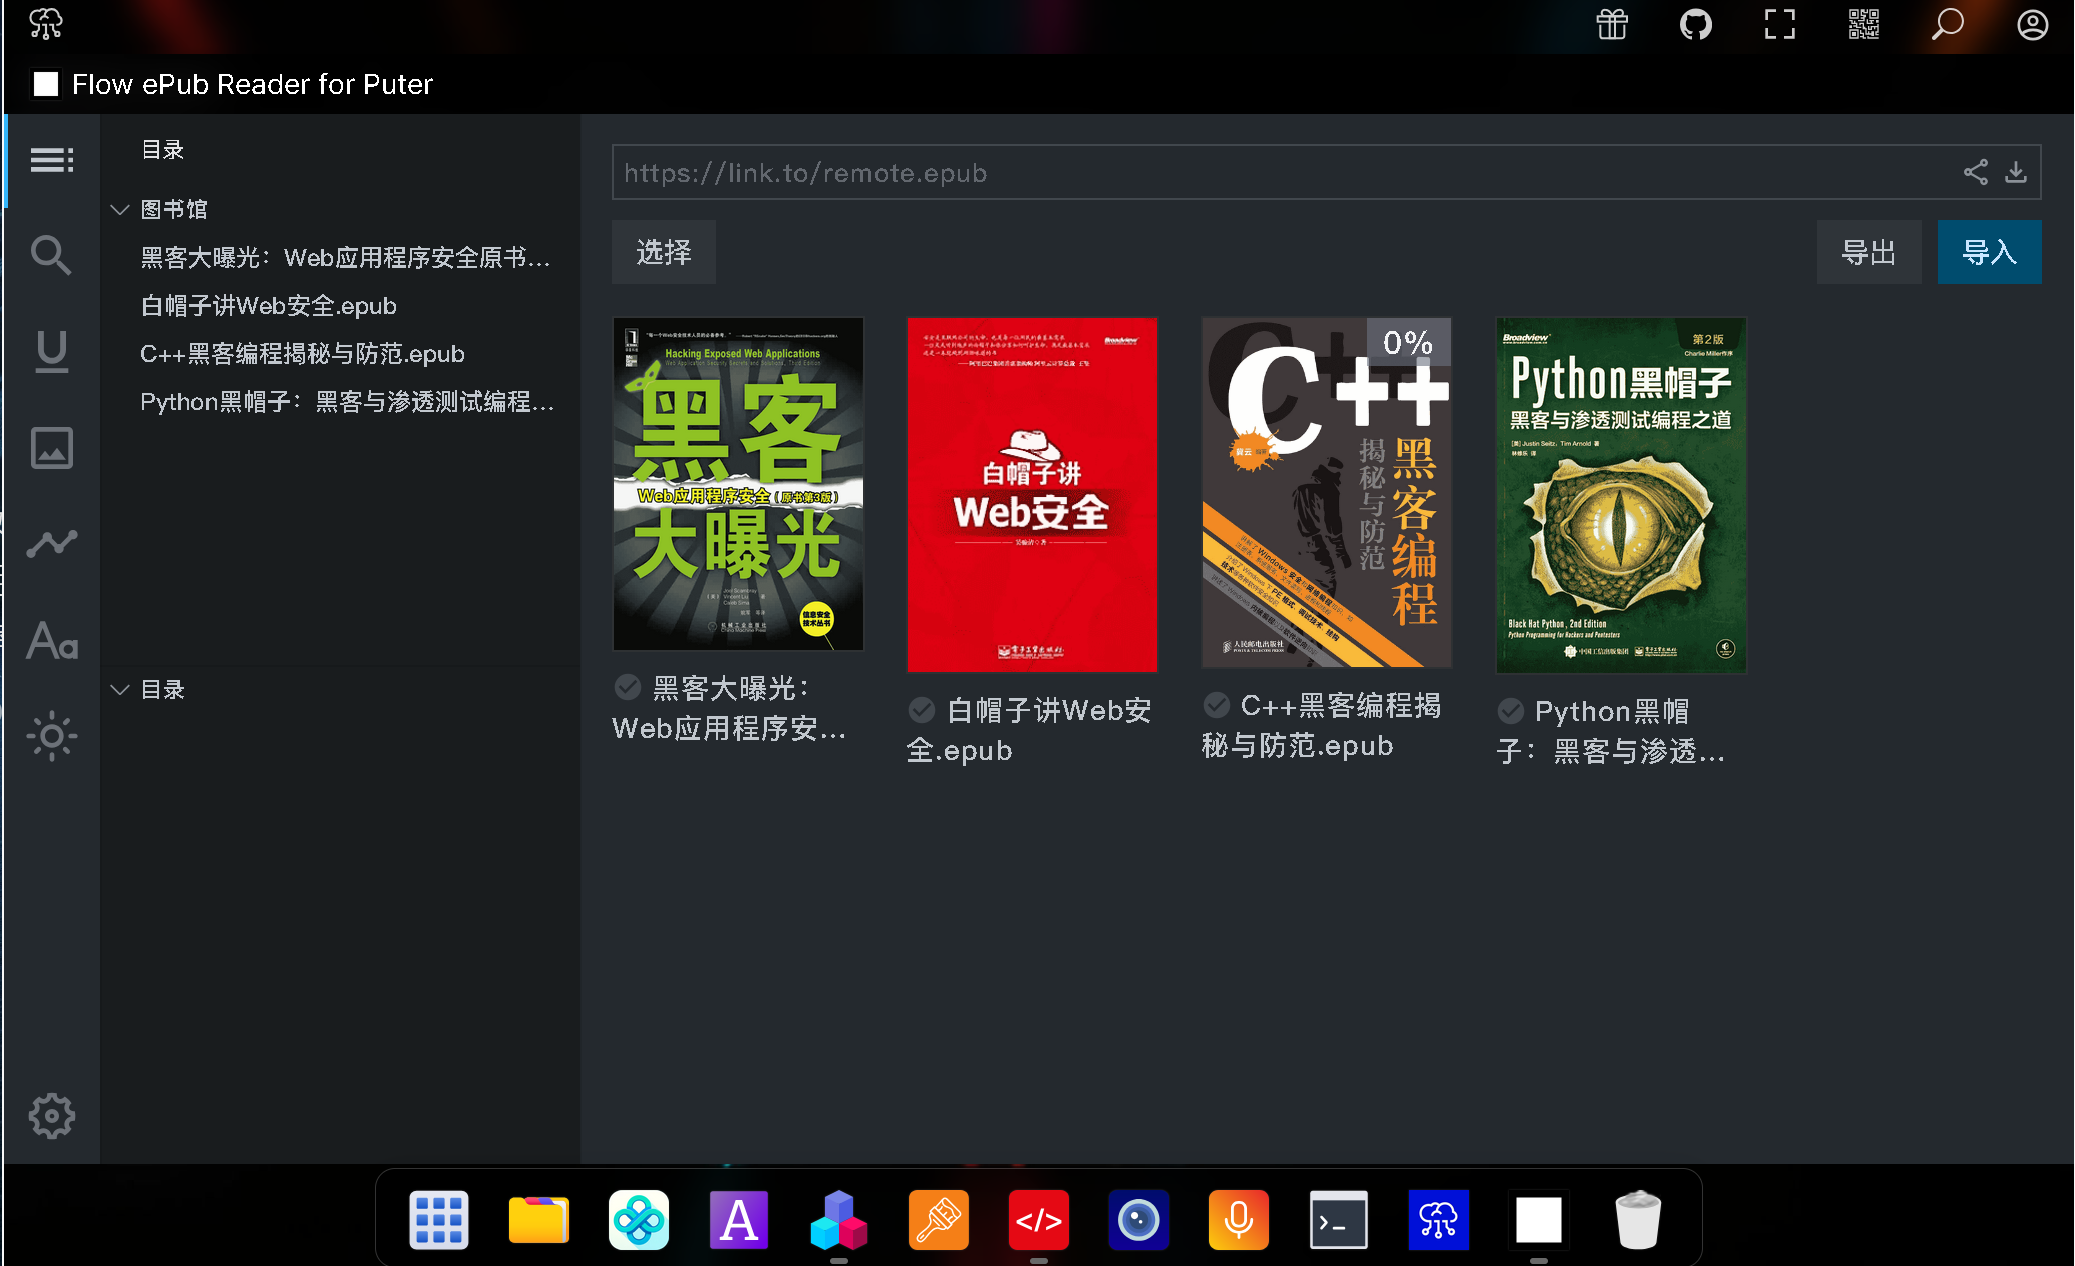Deselect the 黑客大曝光 book checkmark
Image resolution: width=2075 pixels, height=1266 pixels.
point(628,687)
